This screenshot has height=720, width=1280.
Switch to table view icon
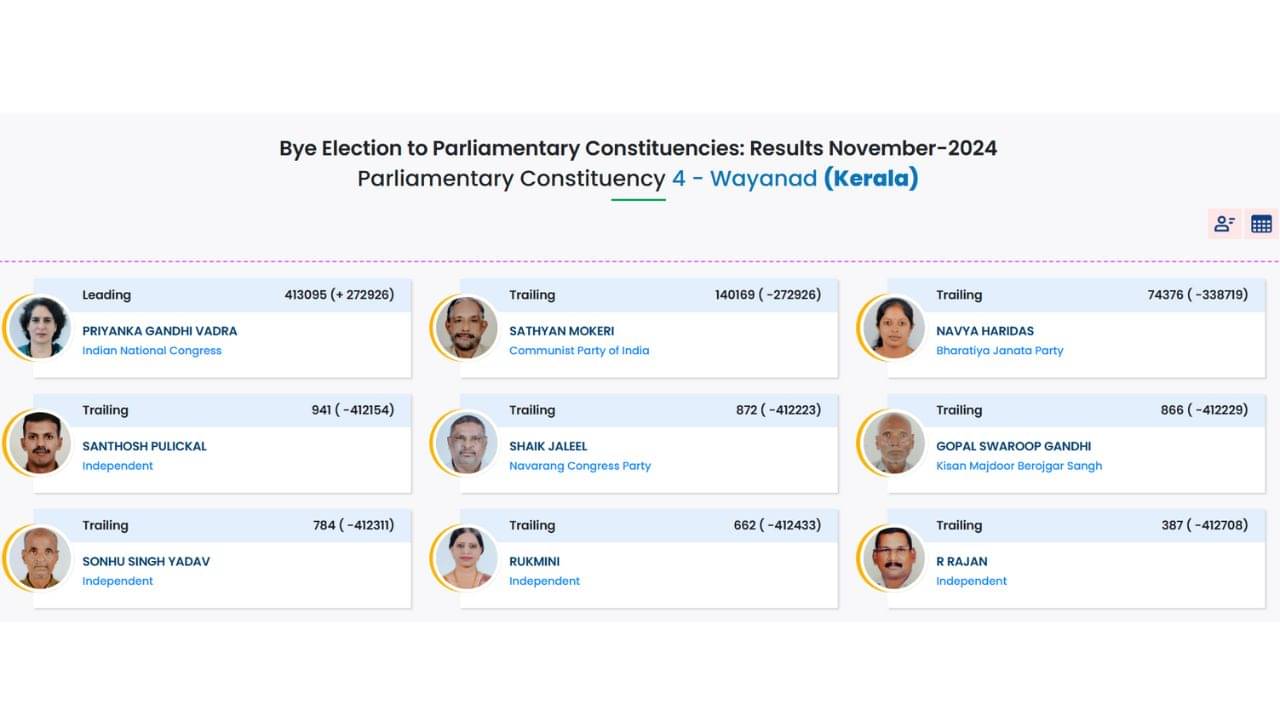tap(1261, 224)
